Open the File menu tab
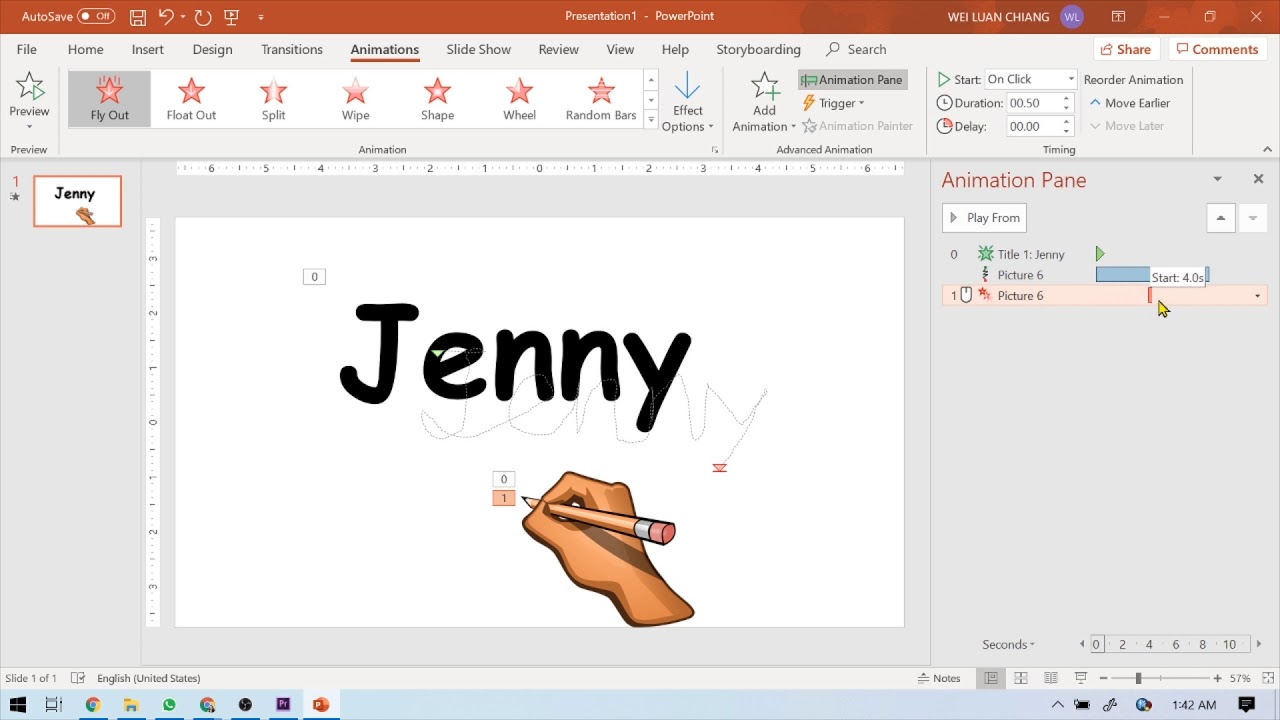Image resolution: width=1280 pixels, height=720 pixels. [x=26, y=49]
